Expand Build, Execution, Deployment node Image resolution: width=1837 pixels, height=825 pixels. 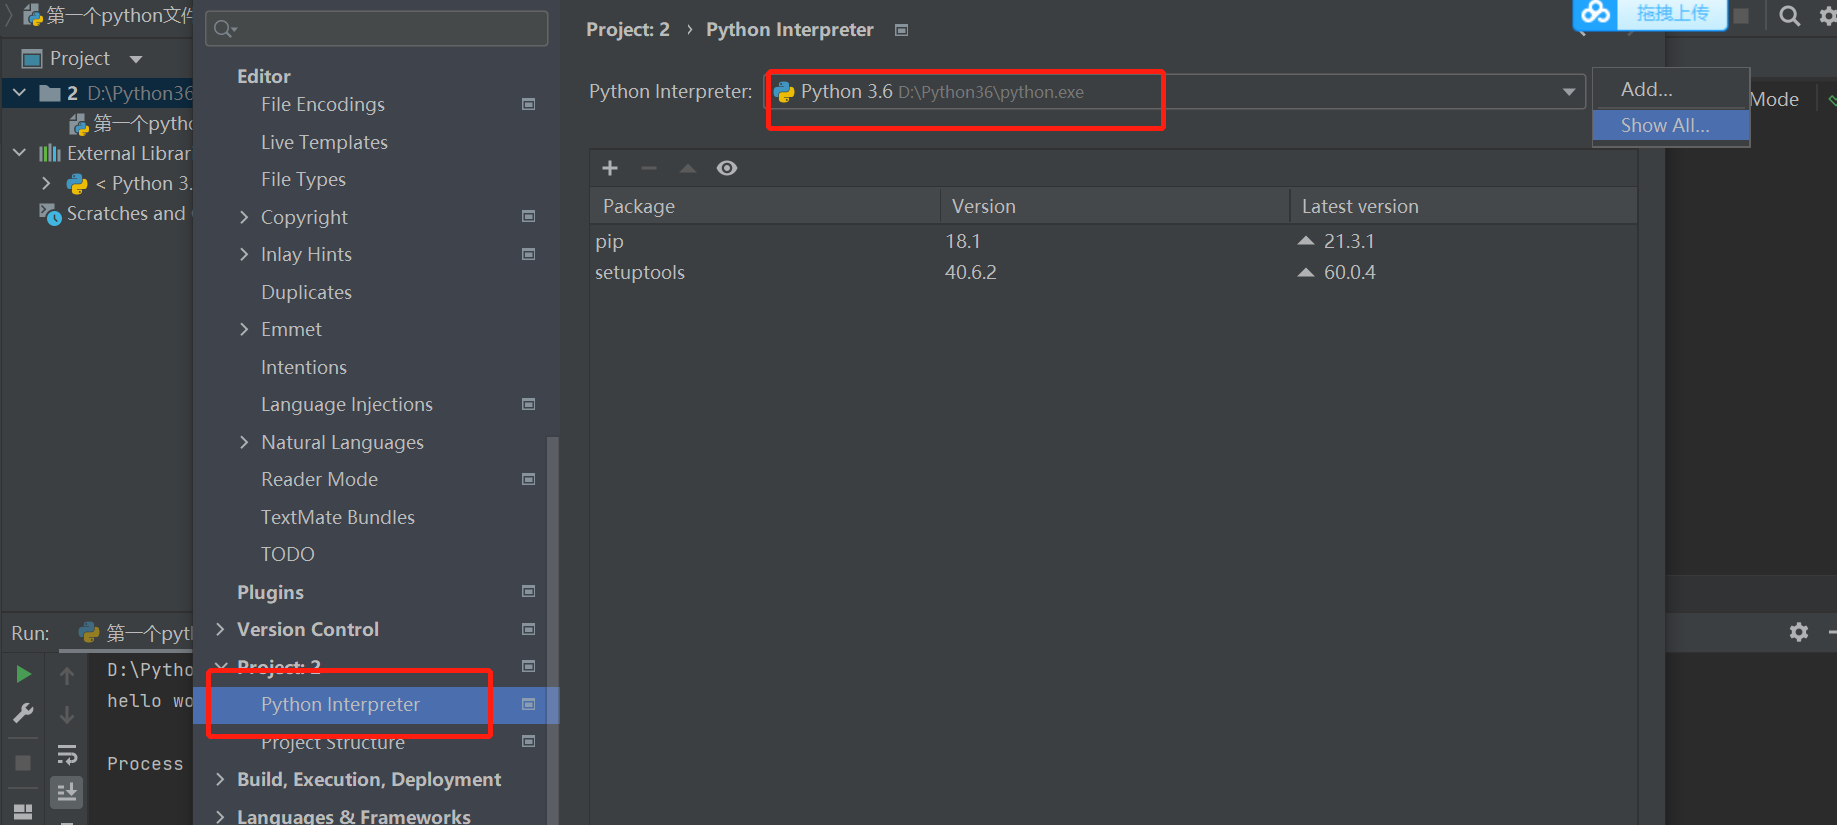coord(221,779)
